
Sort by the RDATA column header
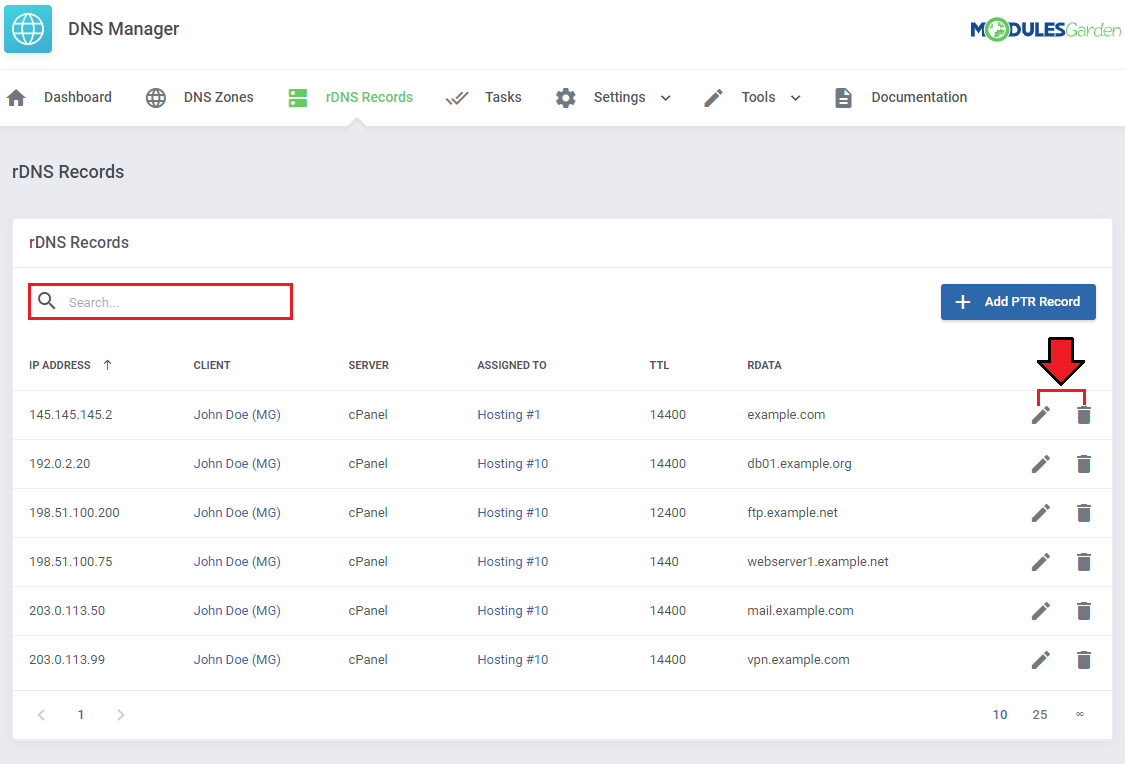coord(764,365)
